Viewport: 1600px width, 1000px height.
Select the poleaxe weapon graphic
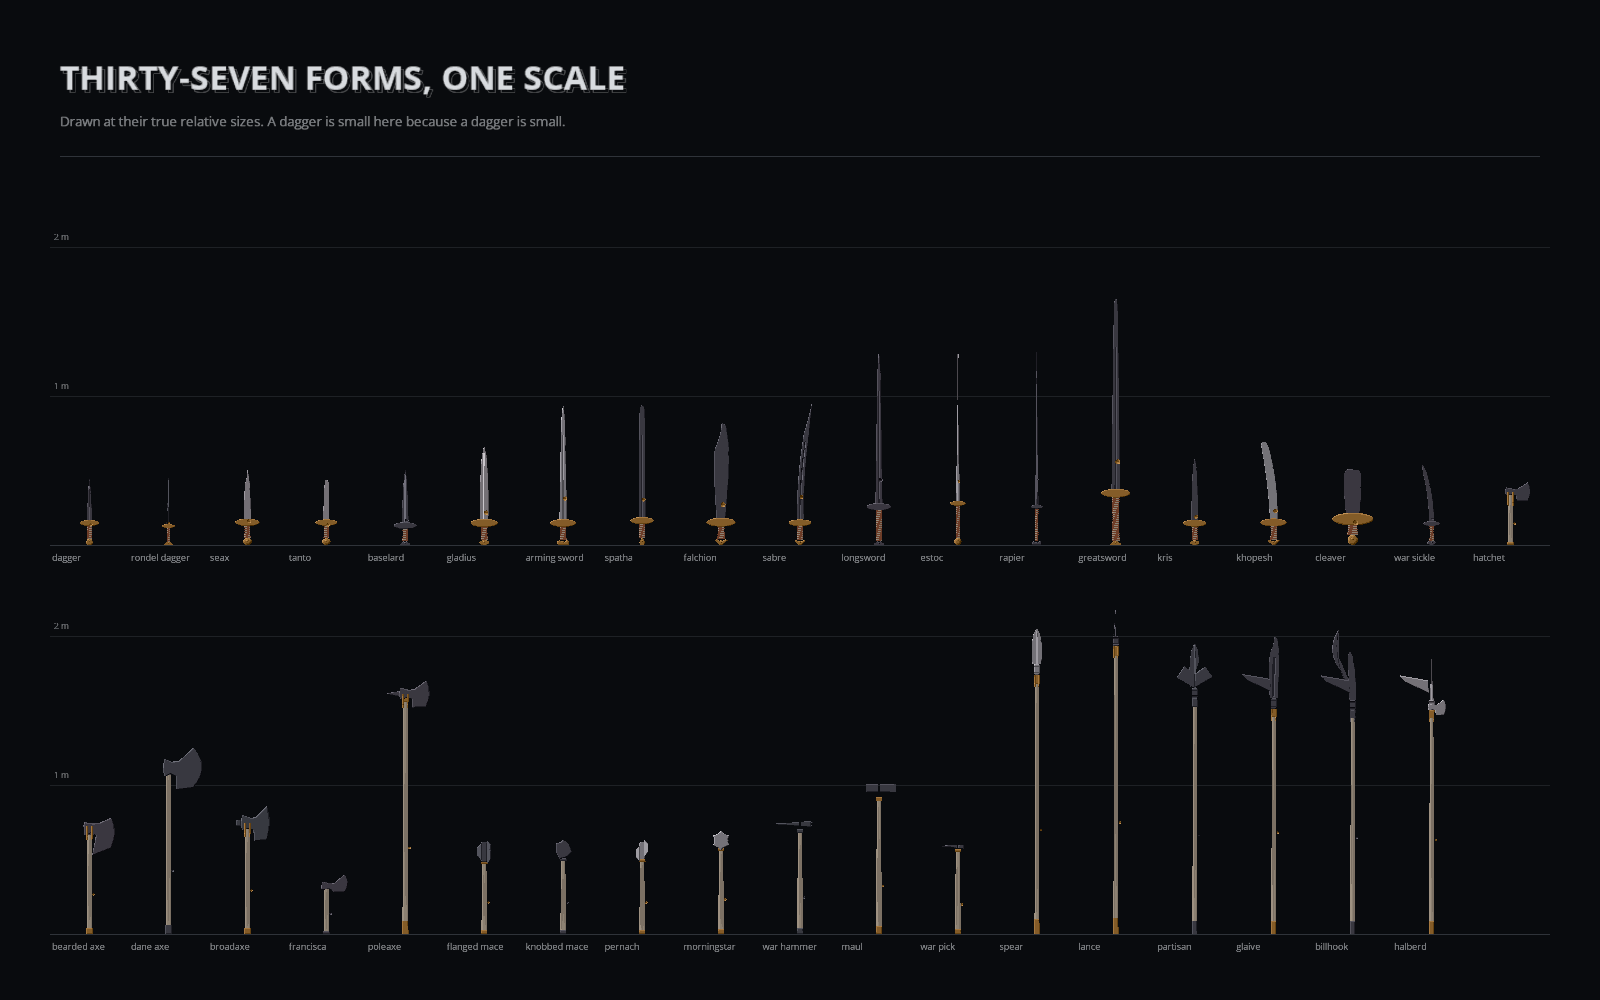407,808
